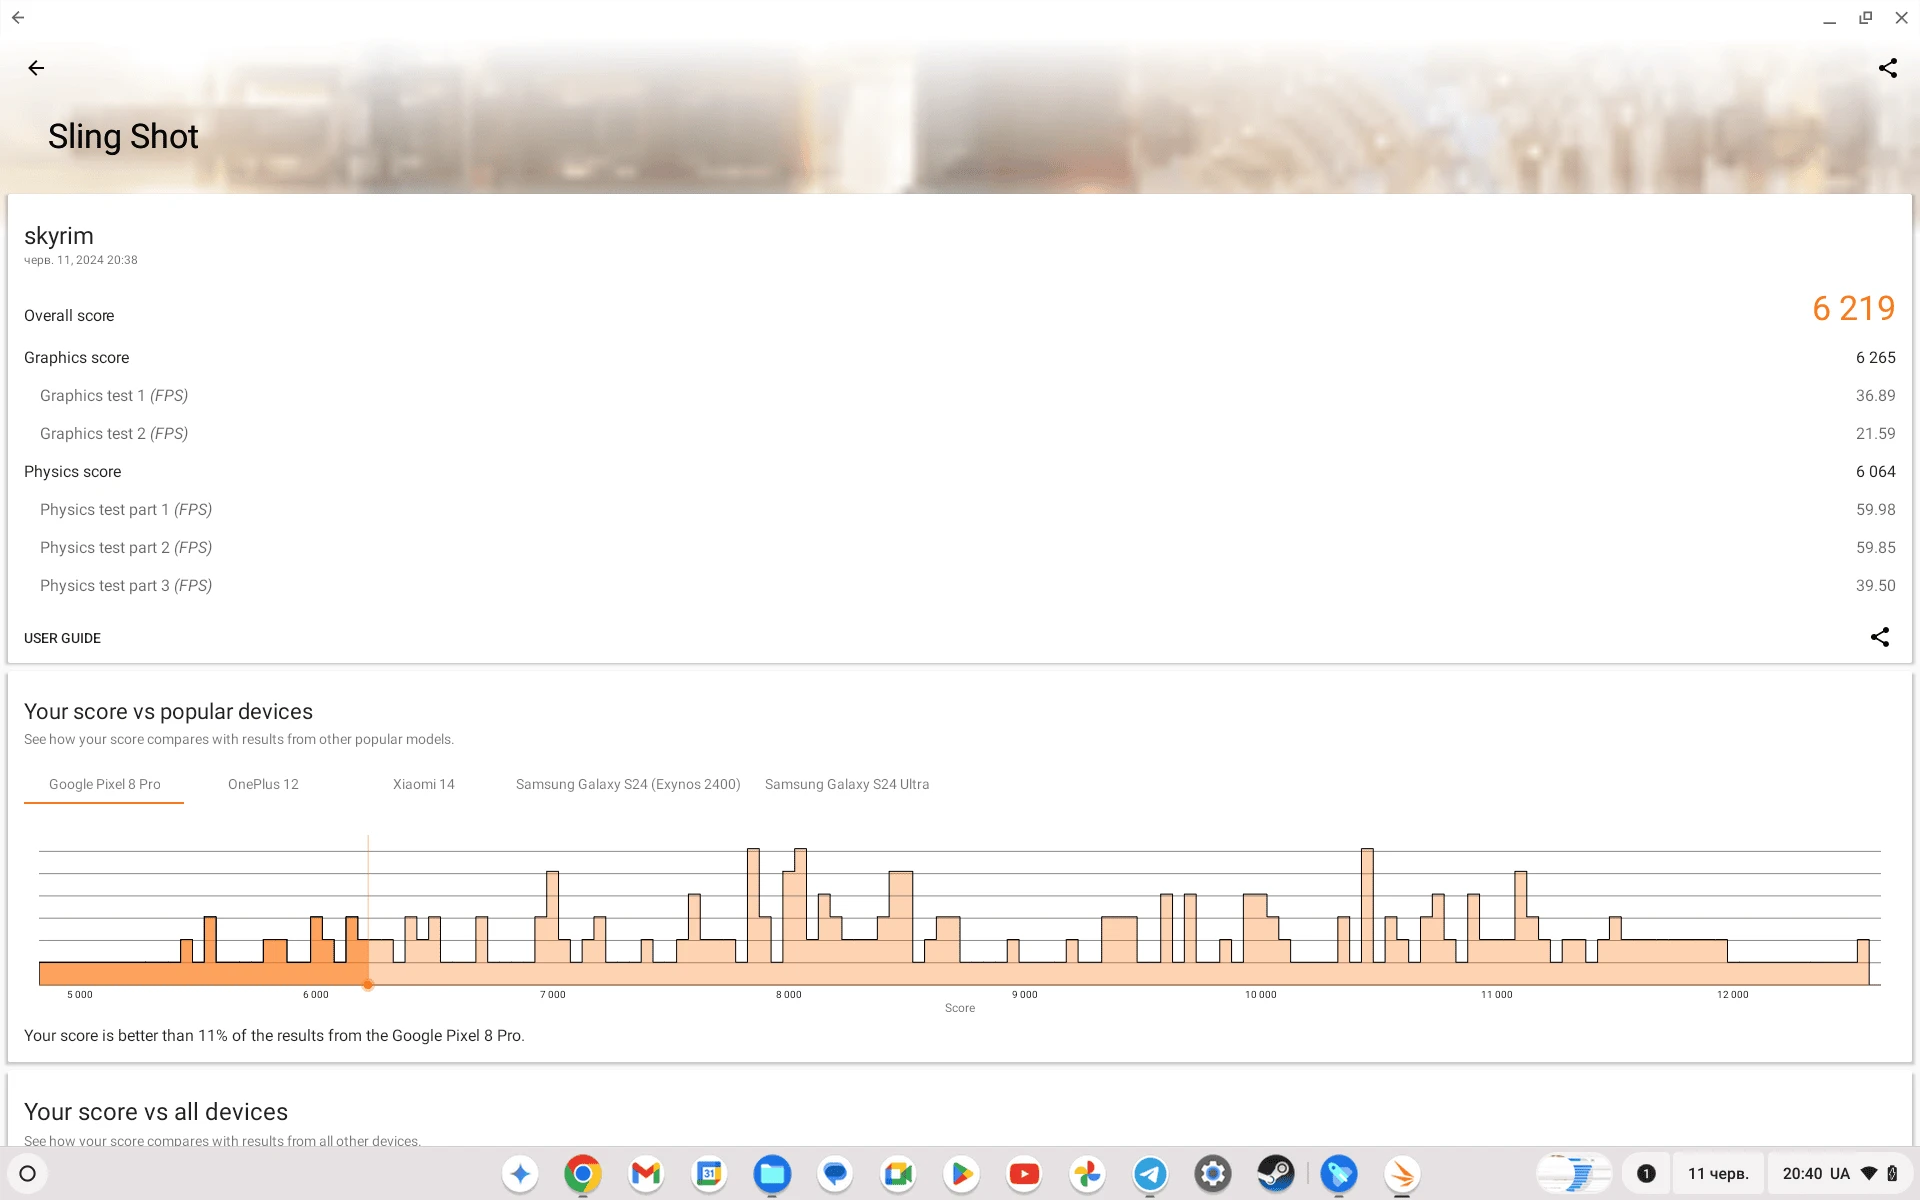Click the Your score vs popular devices heading

click(x=168, y=711)
